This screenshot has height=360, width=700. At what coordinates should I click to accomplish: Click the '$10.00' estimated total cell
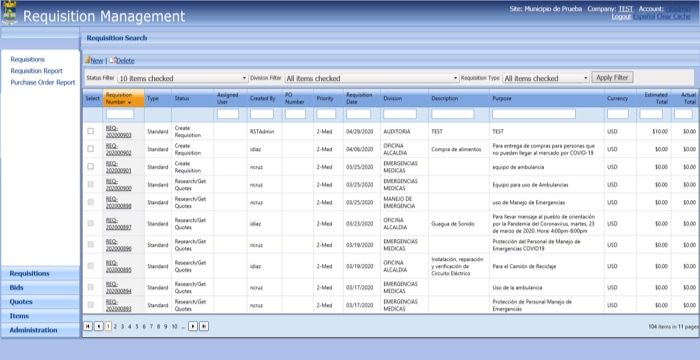pyautogui.click(x=659, y=132)
